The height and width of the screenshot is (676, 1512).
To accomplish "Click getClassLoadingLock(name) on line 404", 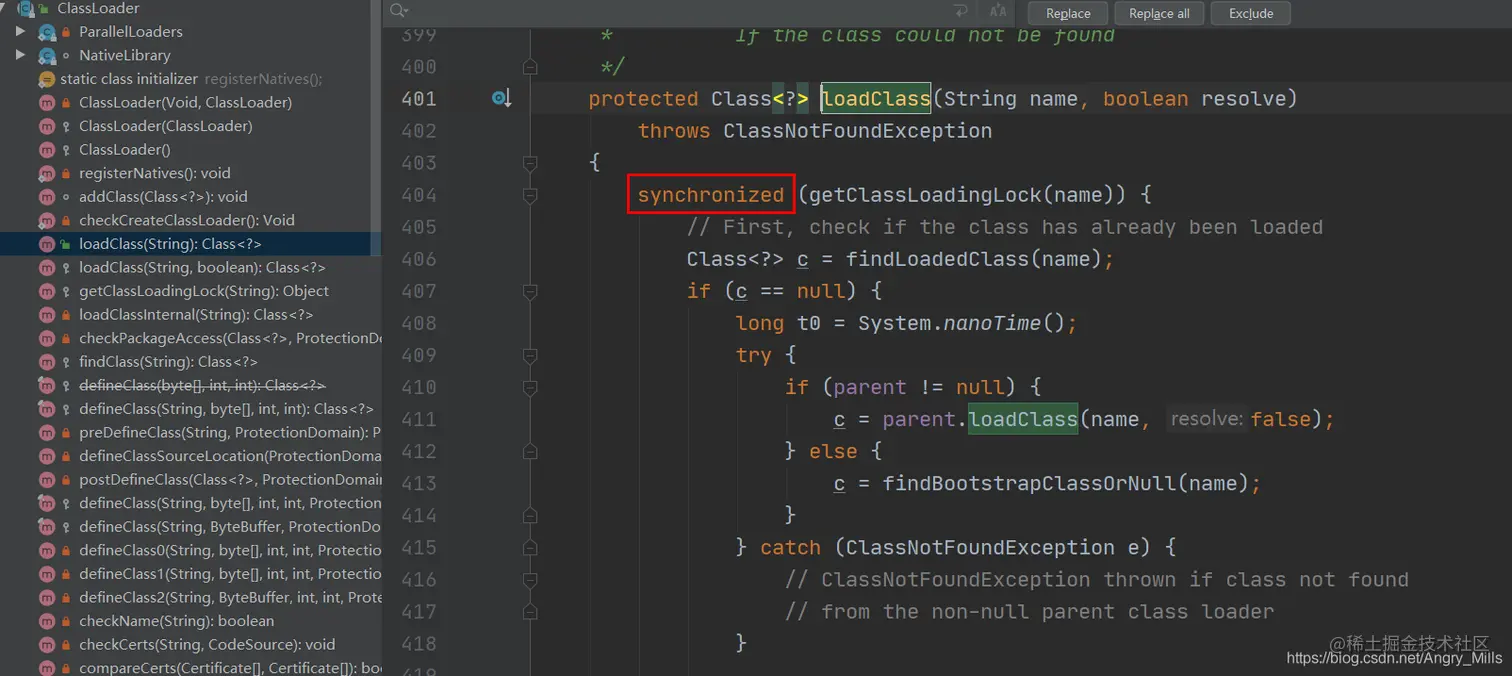I will (961, 195).
